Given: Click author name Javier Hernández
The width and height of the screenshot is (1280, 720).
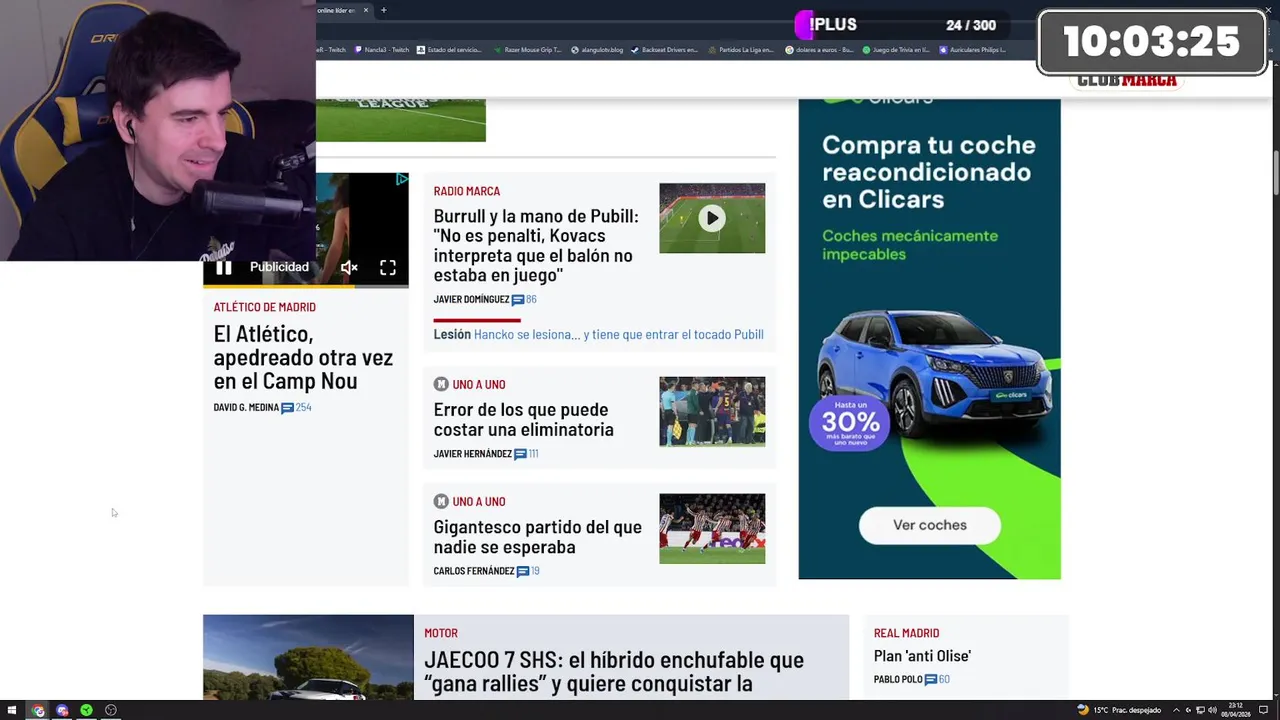Looking at the screenshot, I should [x=472, y=454].
